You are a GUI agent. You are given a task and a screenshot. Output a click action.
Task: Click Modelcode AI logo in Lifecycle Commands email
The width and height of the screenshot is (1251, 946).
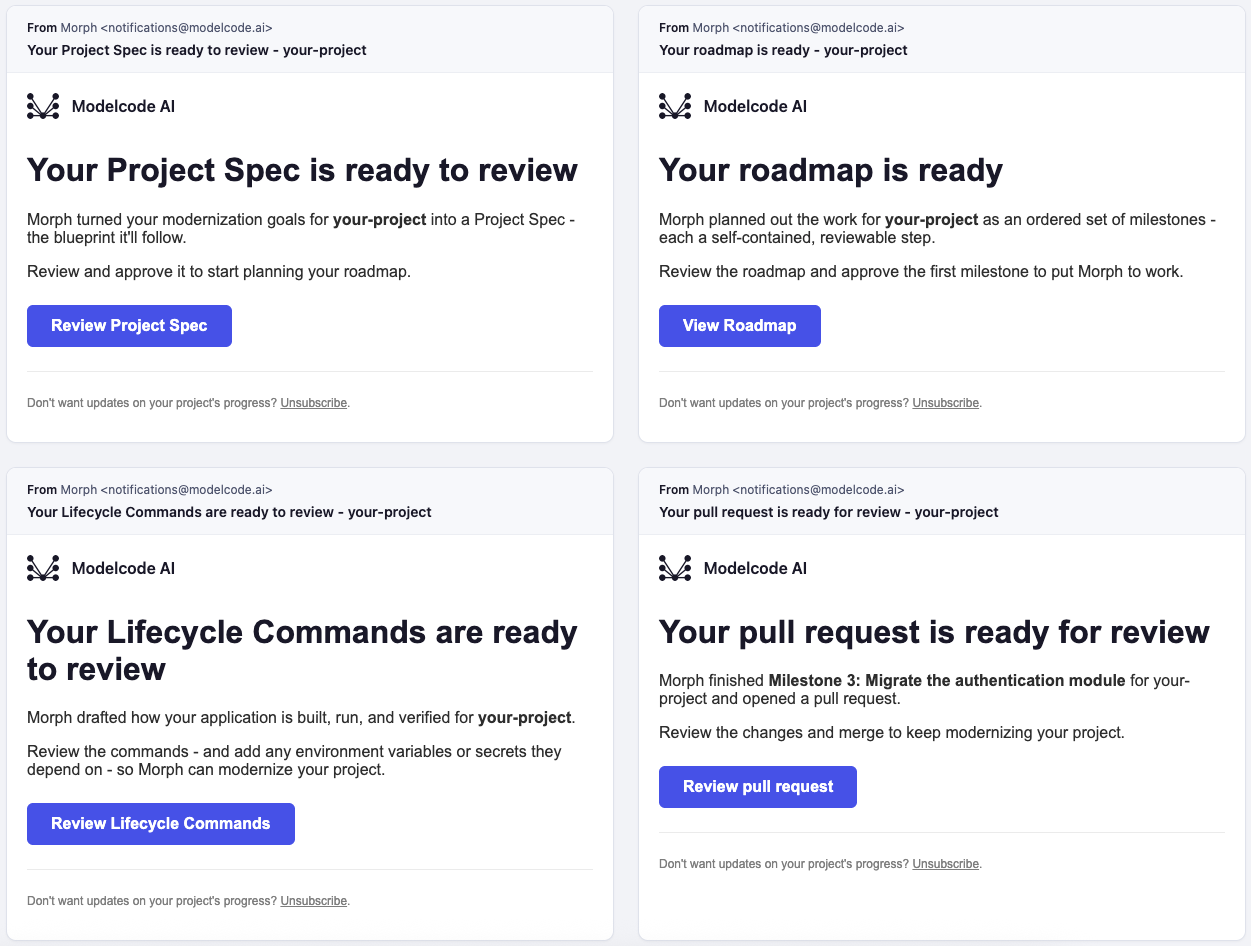[x=43, y=568]
